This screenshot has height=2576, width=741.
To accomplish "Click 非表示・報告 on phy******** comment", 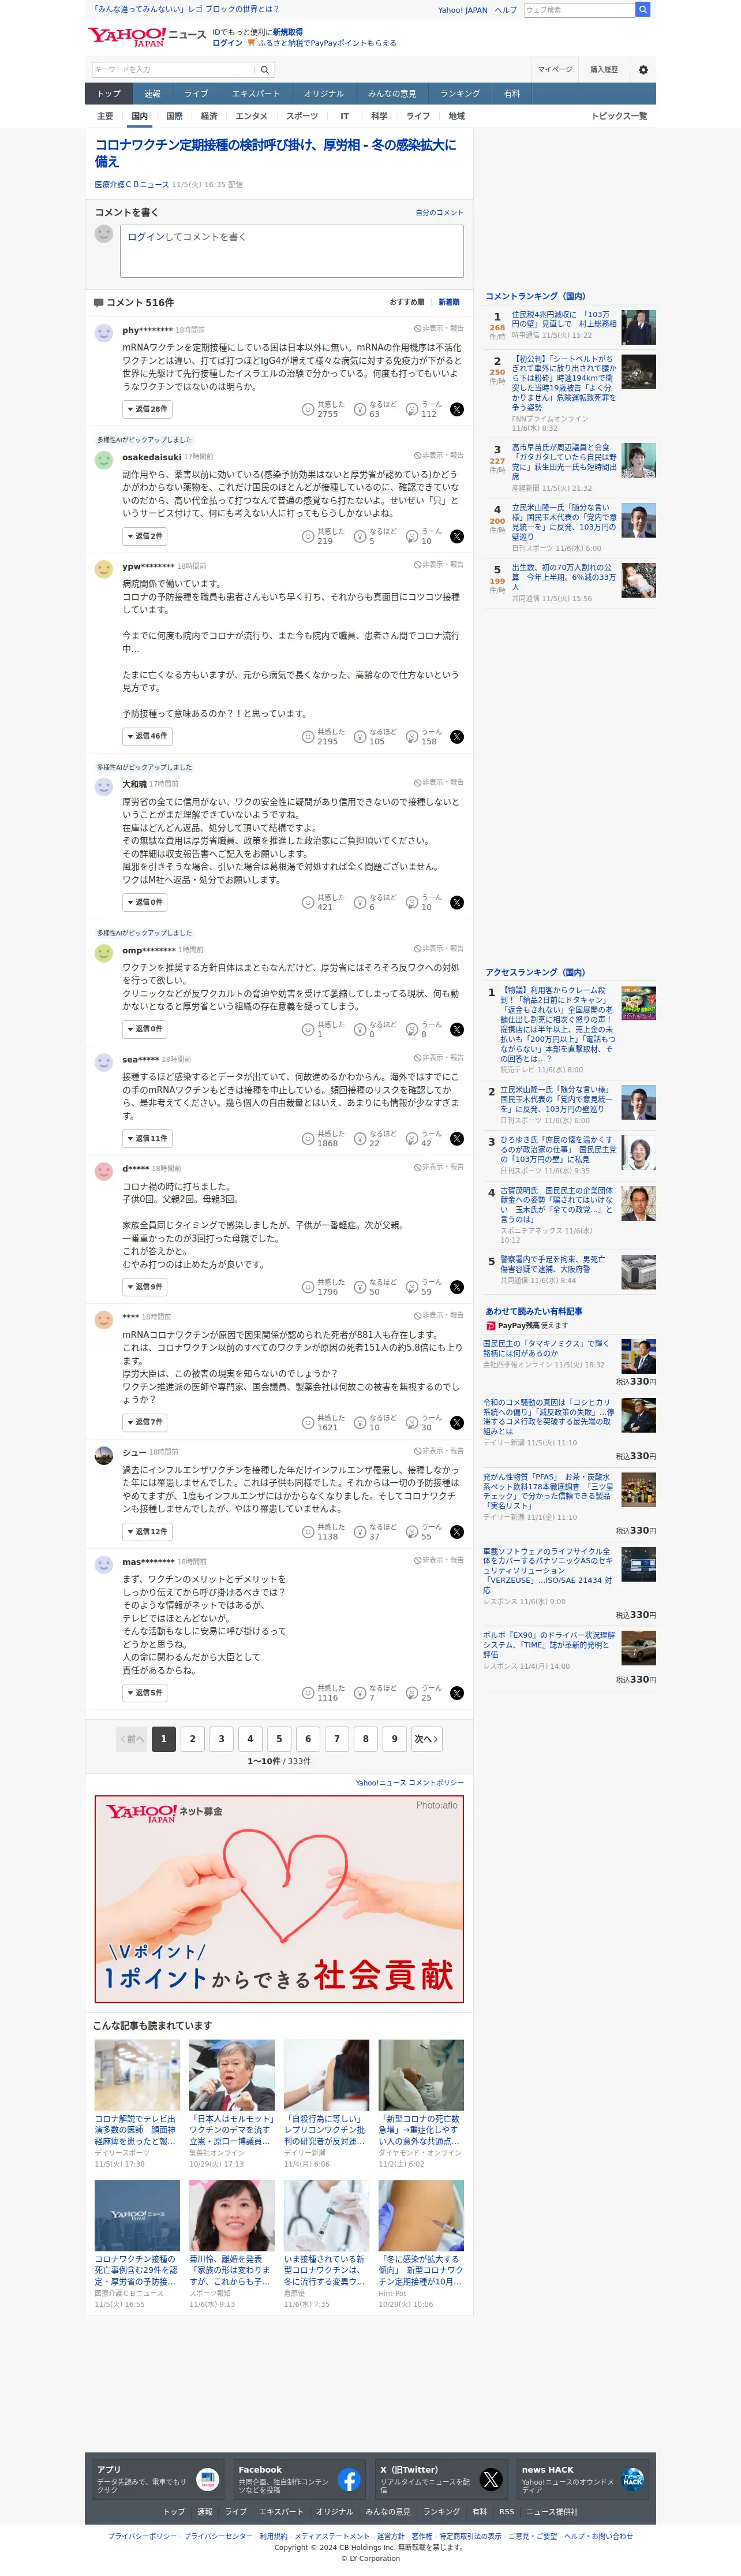I will click(x=439, y=328).
